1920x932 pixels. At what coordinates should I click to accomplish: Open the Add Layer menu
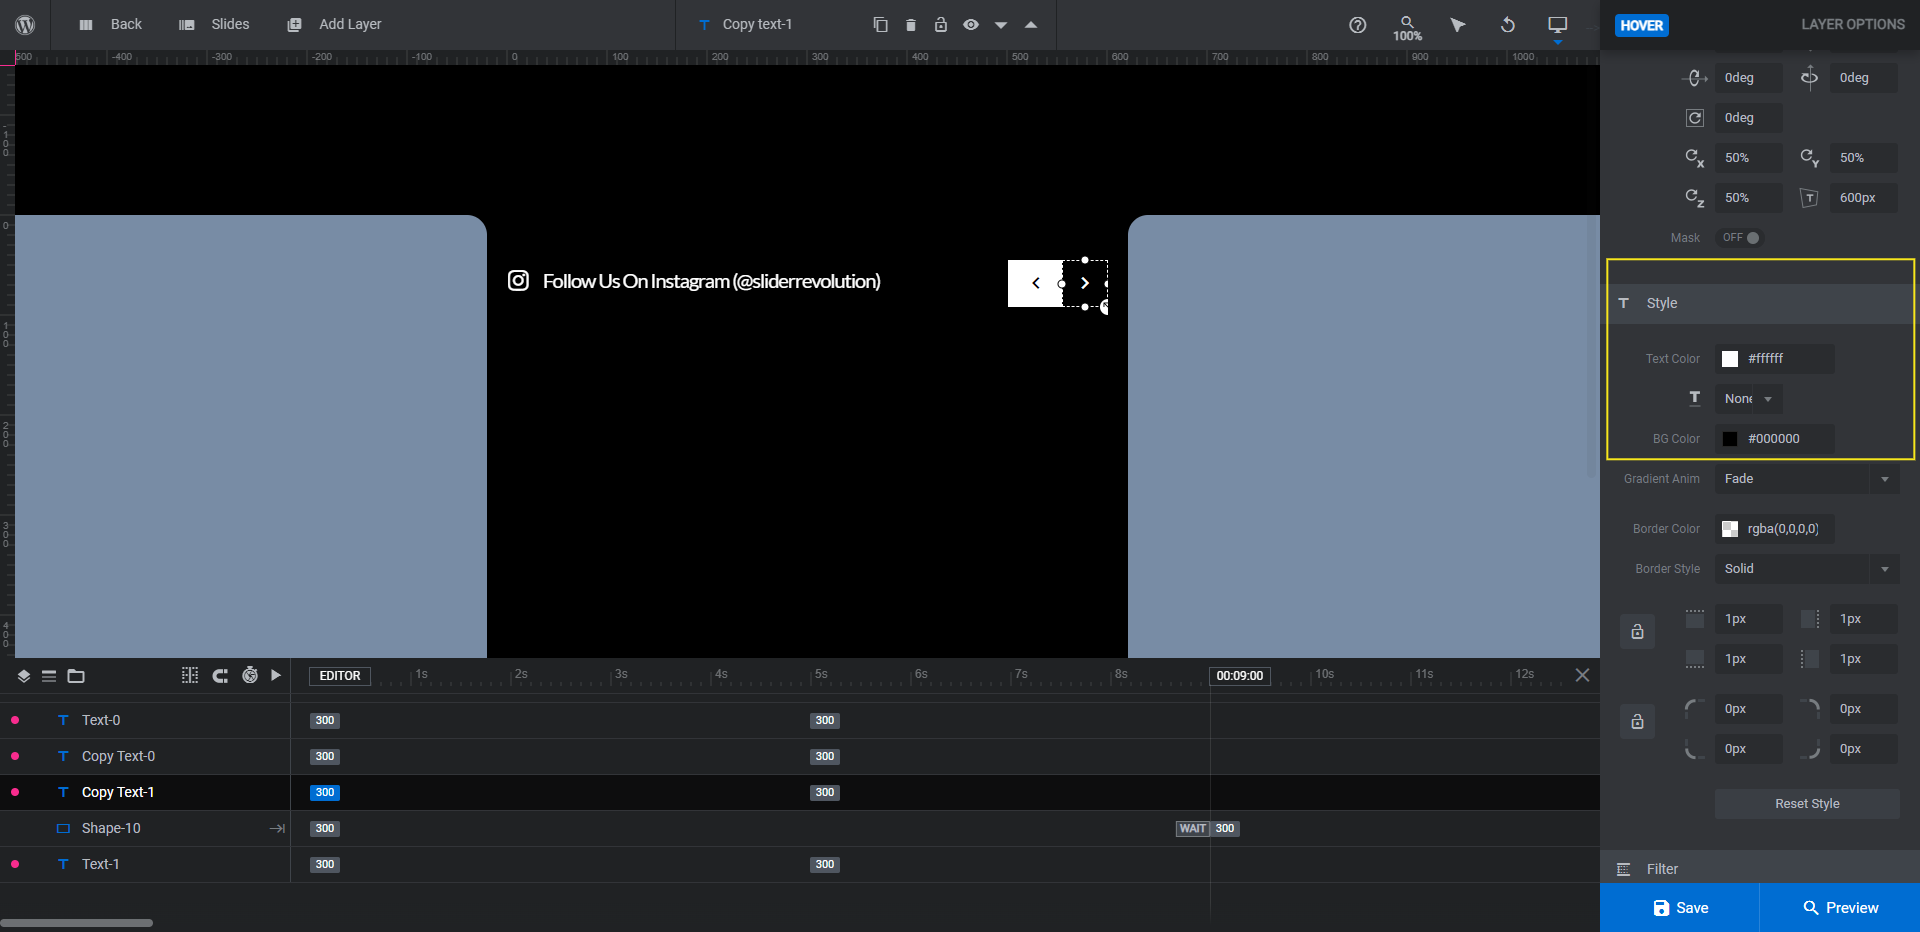(x=334, y=24)
